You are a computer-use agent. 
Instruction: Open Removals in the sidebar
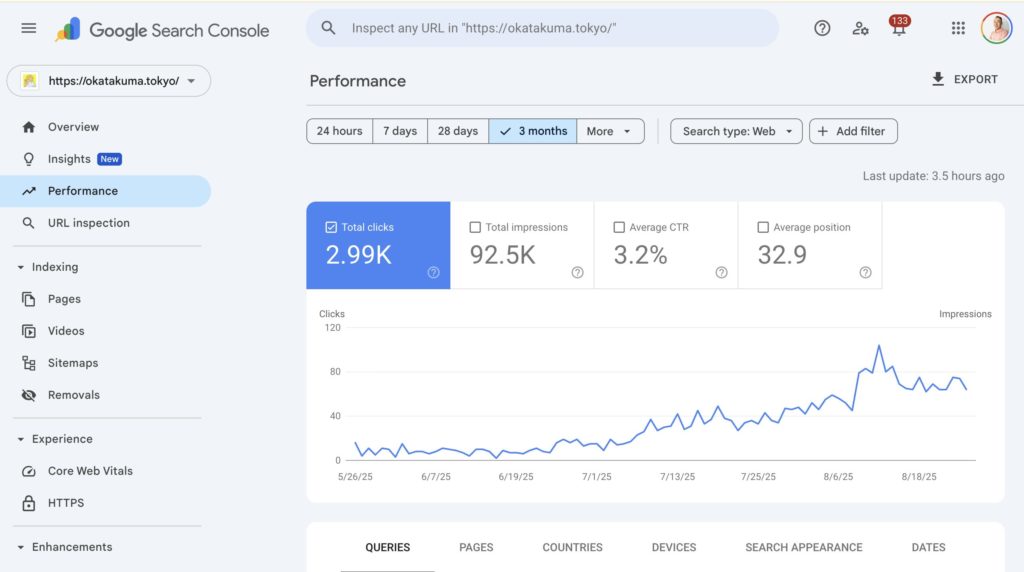click(x=106, y=395)
